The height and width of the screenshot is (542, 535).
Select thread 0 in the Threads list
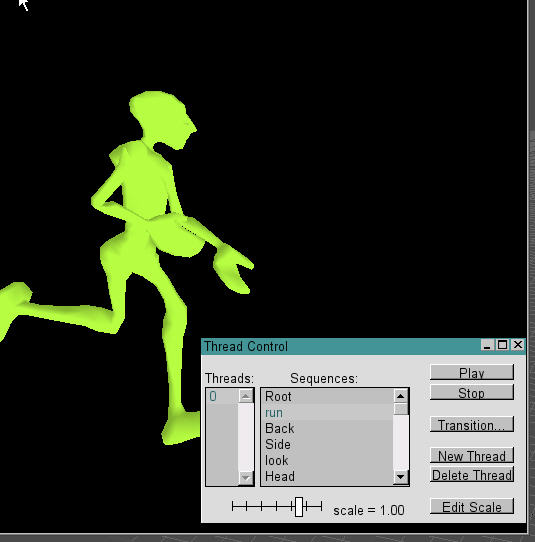coord(222,396)
